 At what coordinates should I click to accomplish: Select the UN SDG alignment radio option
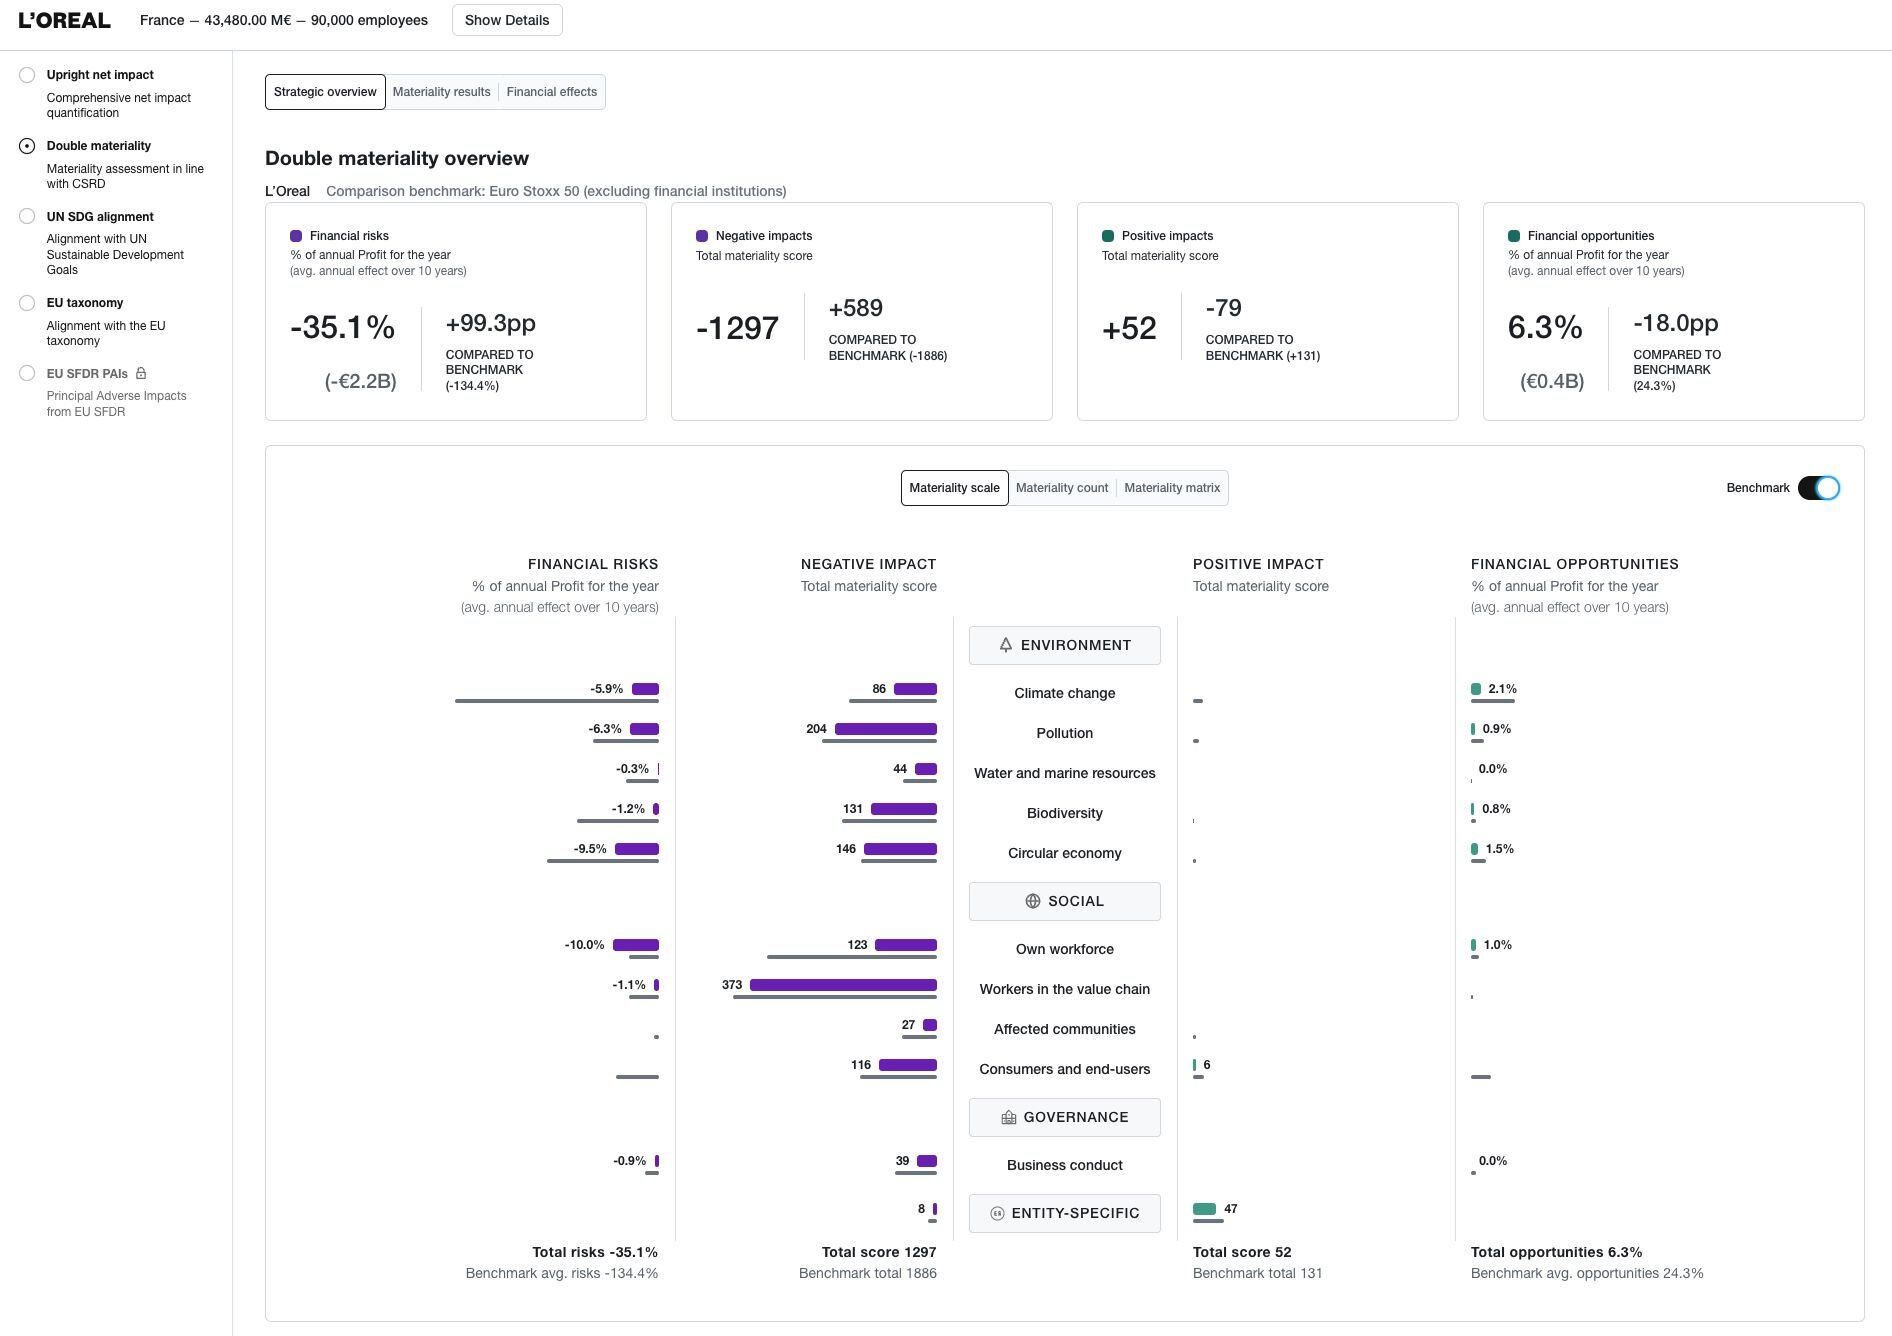tap(27, 216)
